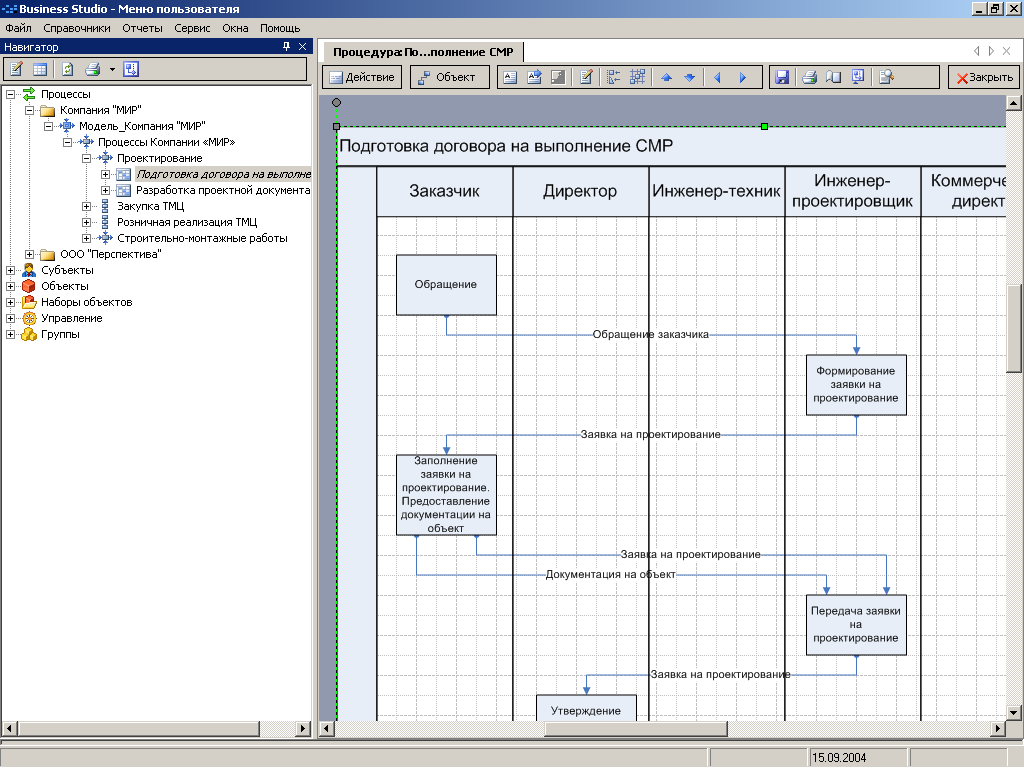This screenshot has height=768, width=1024.
Task: Open the Отчеты menu
Action: pos(142,28)
